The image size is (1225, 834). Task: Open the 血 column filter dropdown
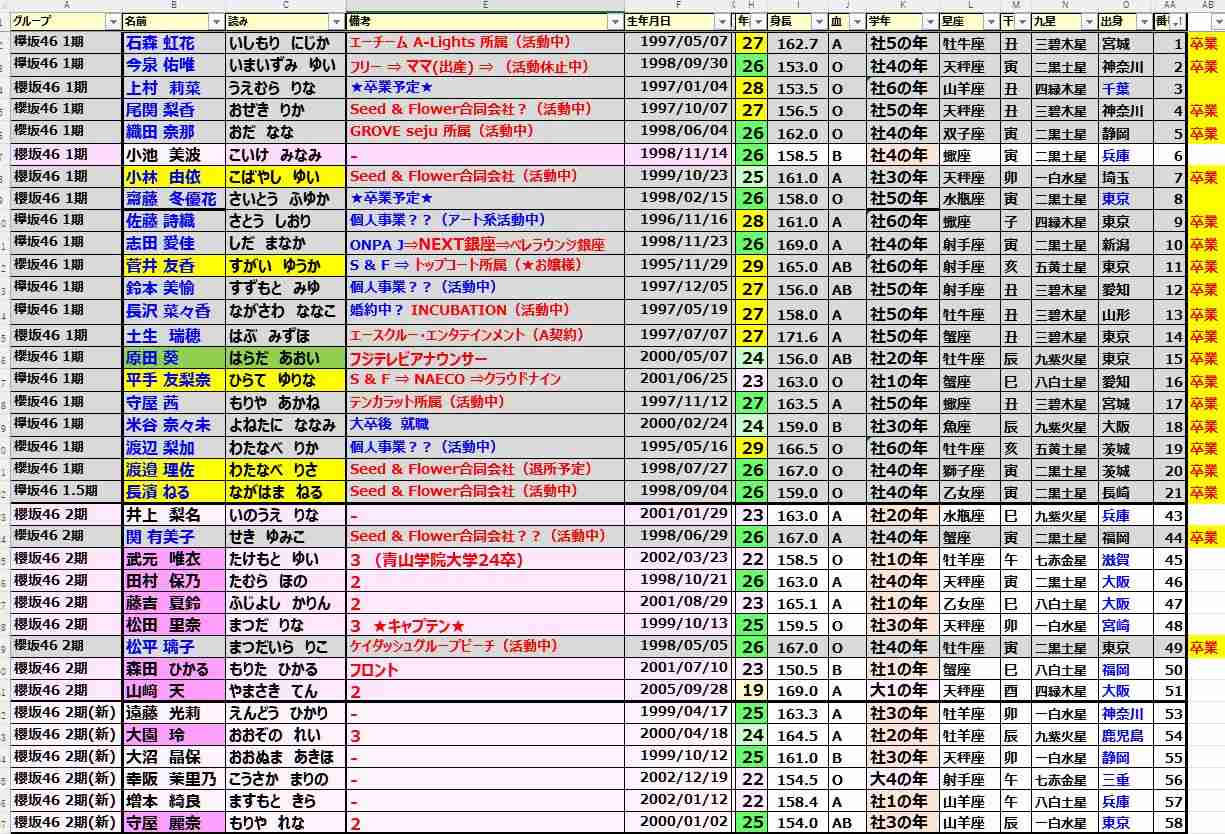(x=858, y=21)
